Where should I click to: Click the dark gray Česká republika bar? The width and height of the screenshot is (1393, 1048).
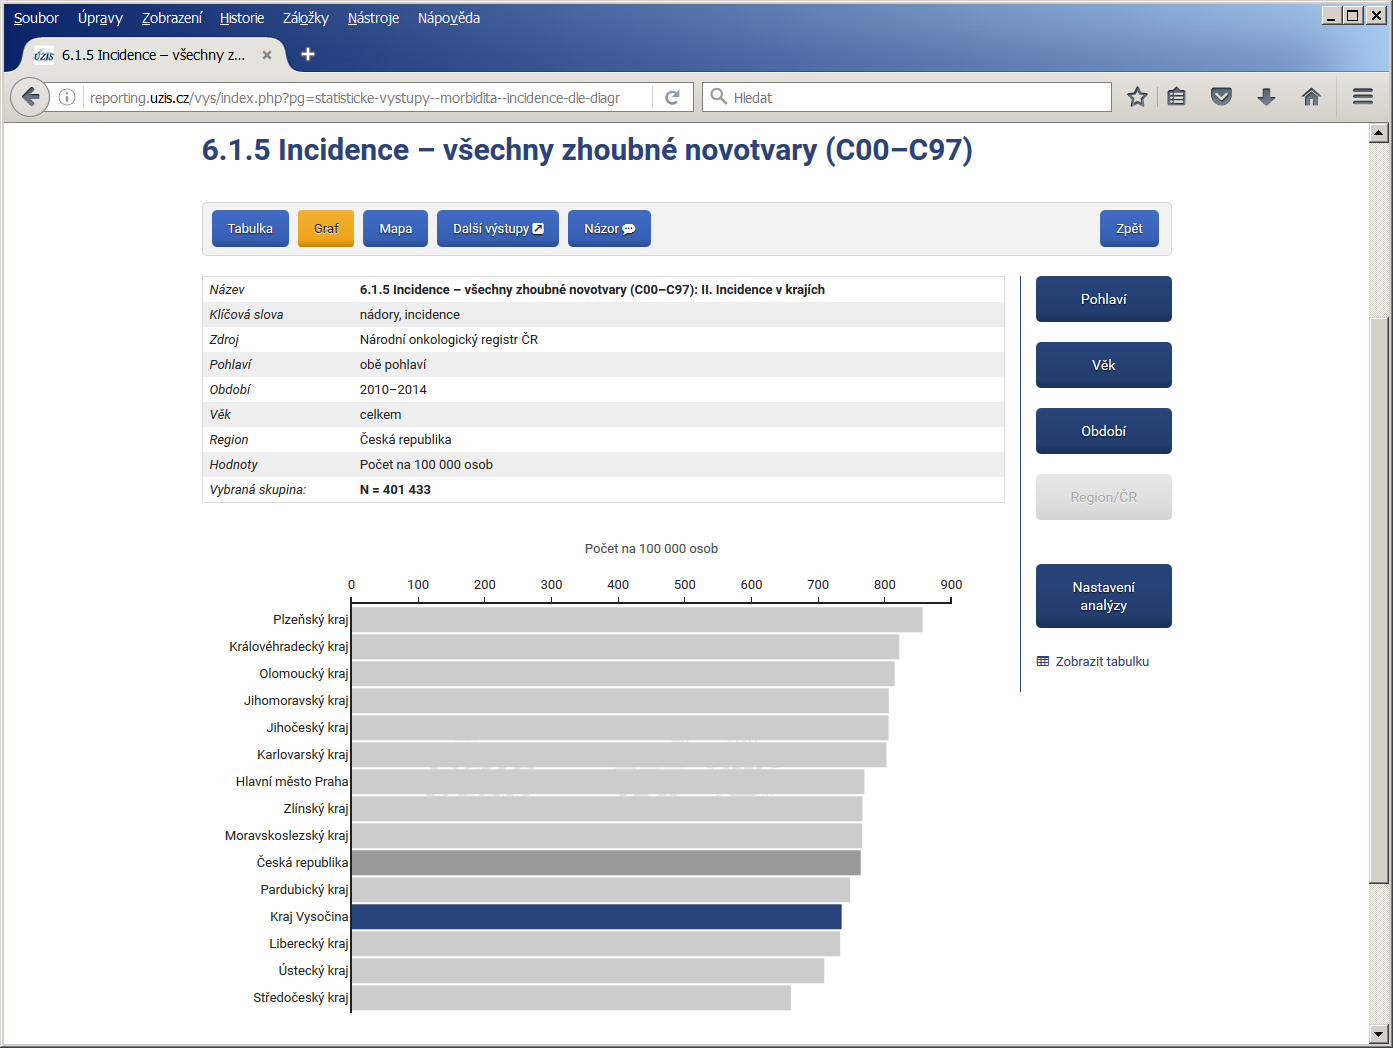(x=606, y=863)
